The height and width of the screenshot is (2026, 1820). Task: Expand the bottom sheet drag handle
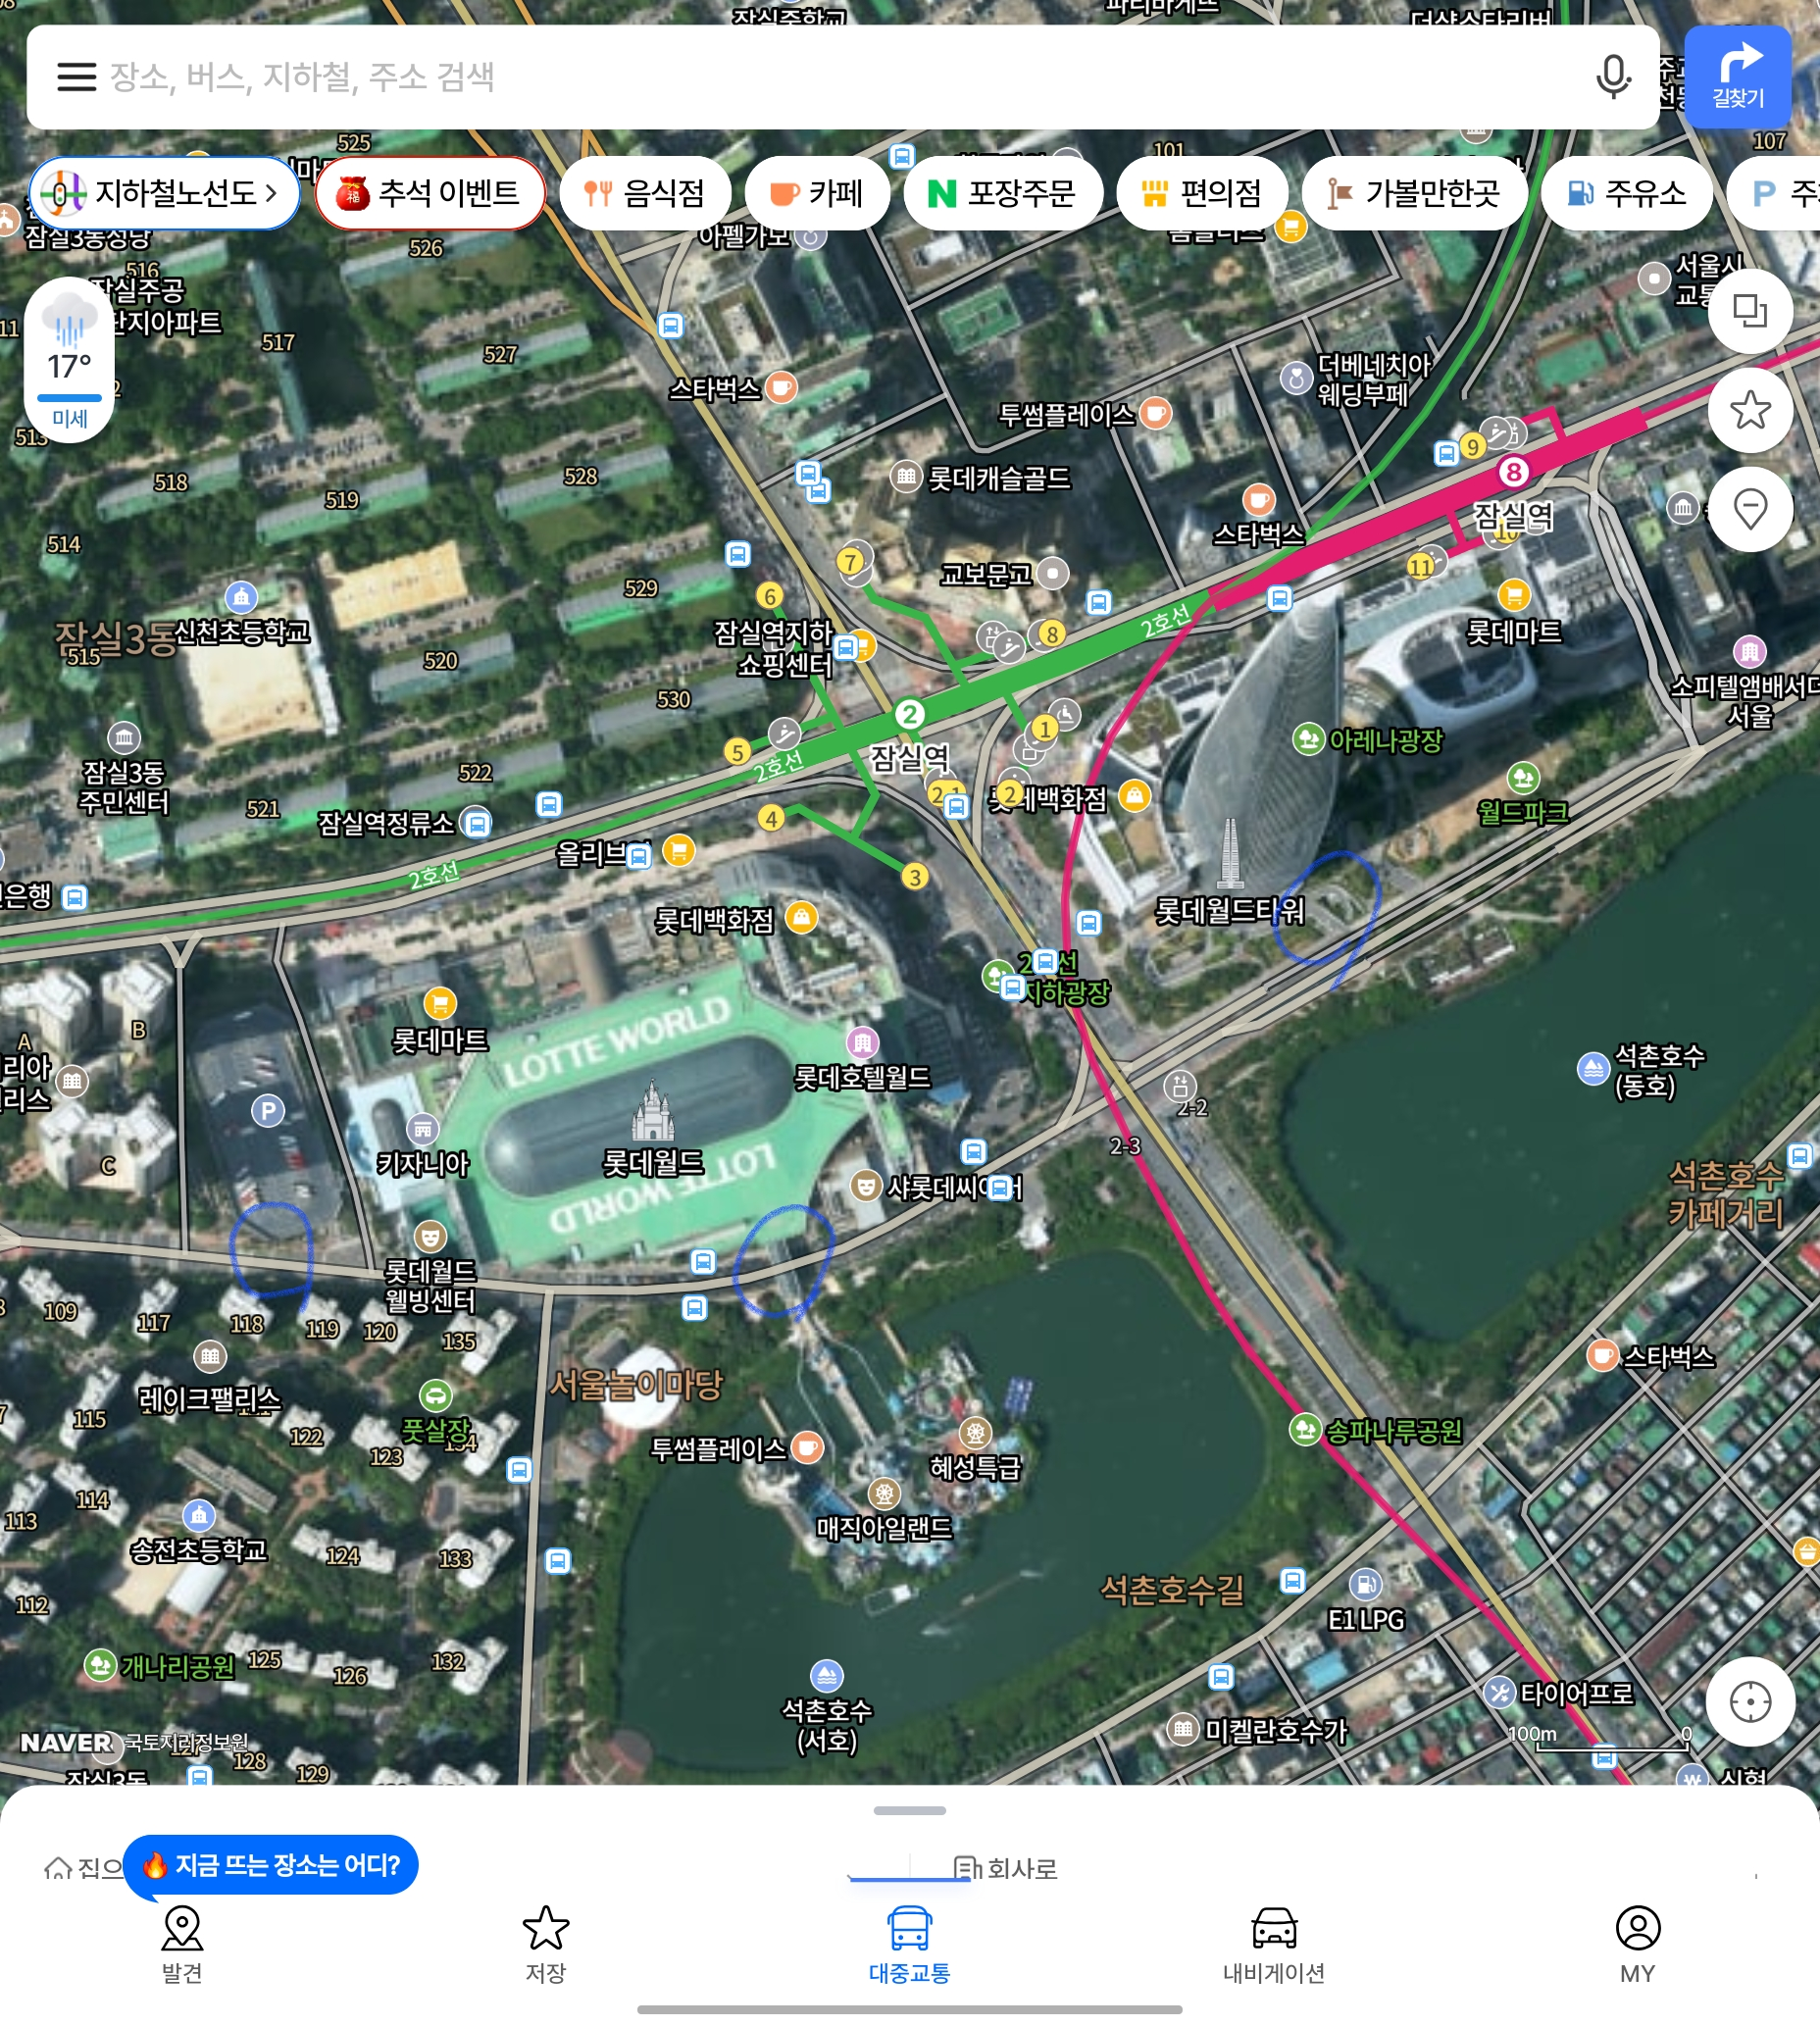(909, 1810)
